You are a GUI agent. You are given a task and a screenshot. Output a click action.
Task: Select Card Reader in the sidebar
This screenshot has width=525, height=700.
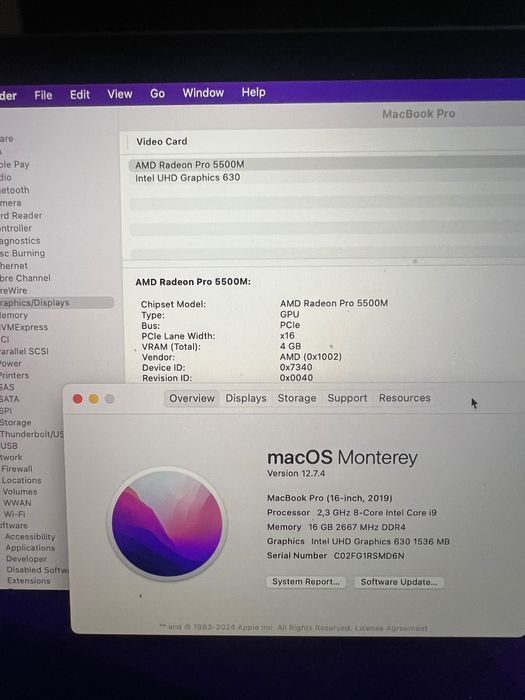click(x=21, y=215)
